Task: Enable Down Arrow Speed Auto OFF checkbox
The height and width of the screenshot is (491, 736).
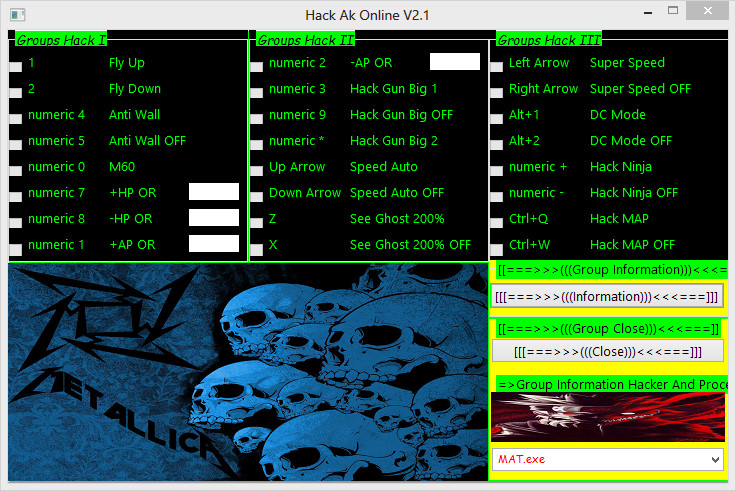Action: point(256,196)
